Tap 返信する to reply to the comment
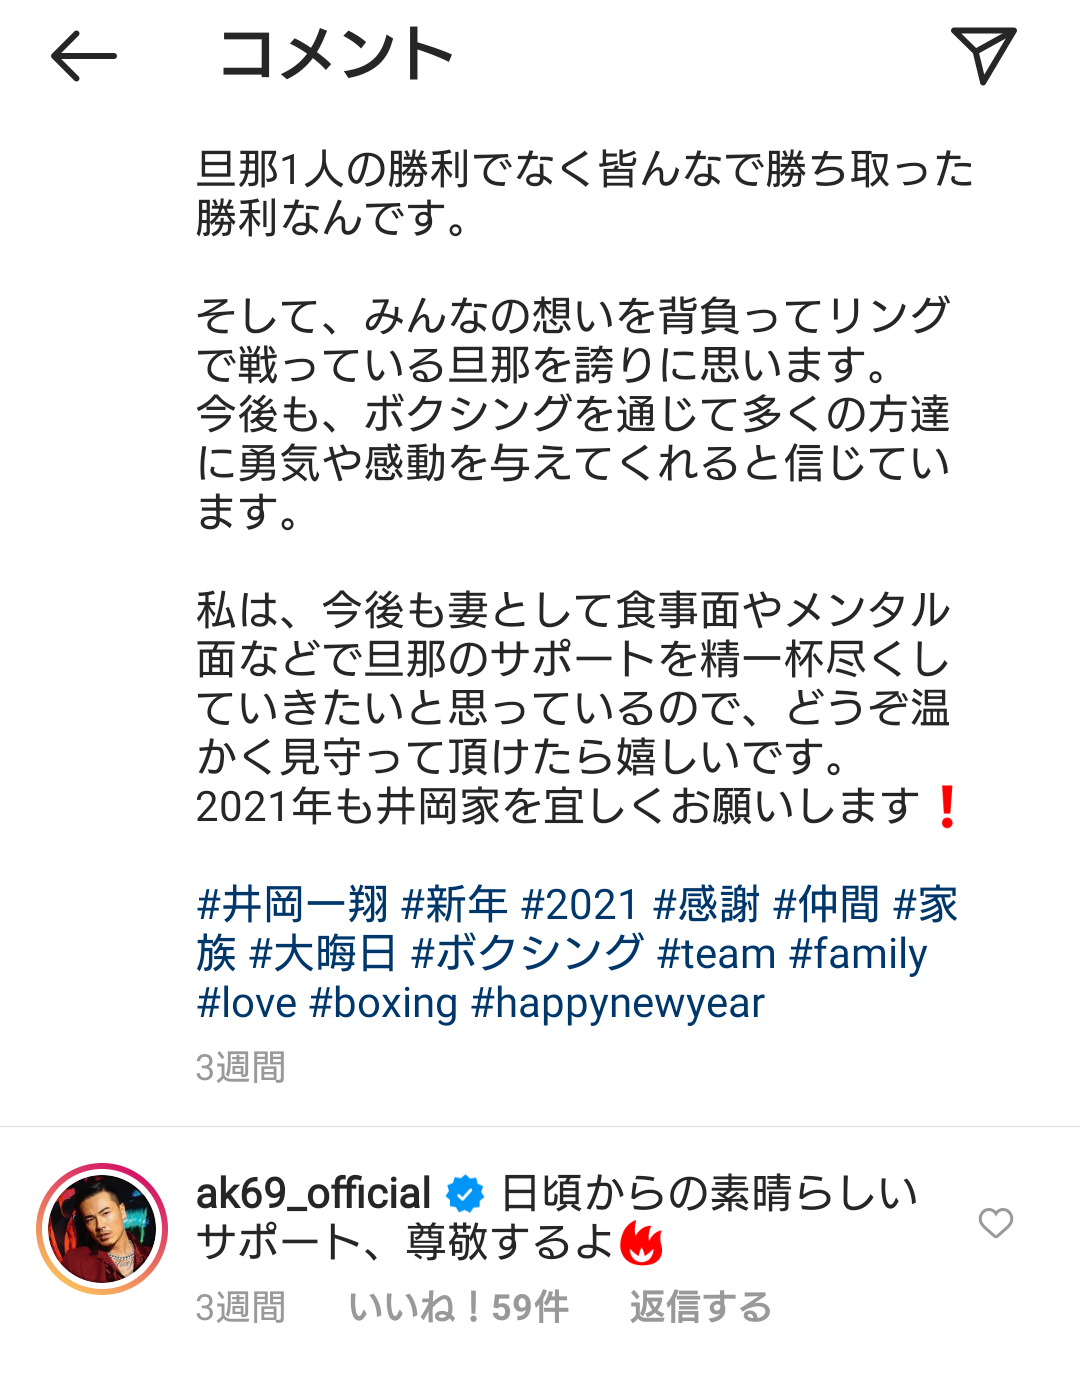The image size is (1080, 1377). 700,1307
